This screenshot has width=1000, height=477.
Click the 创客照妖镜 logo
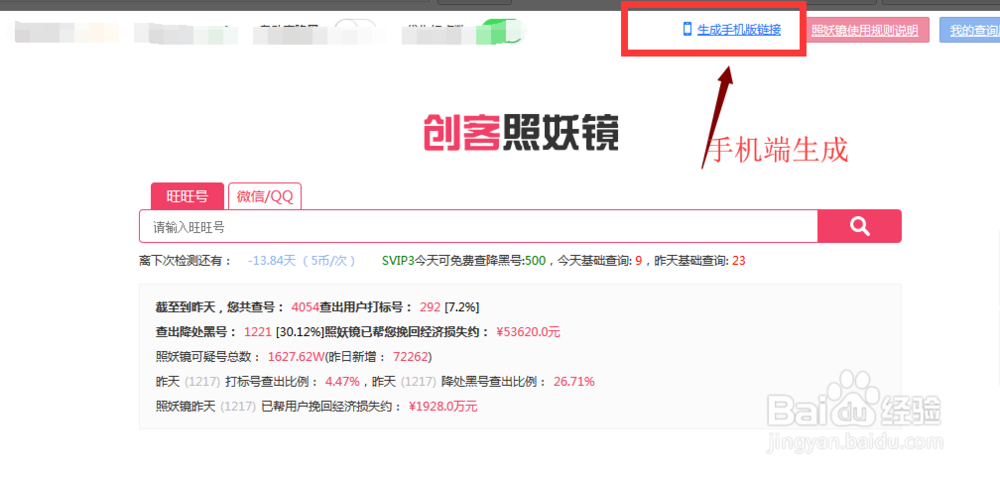[520, 132]
